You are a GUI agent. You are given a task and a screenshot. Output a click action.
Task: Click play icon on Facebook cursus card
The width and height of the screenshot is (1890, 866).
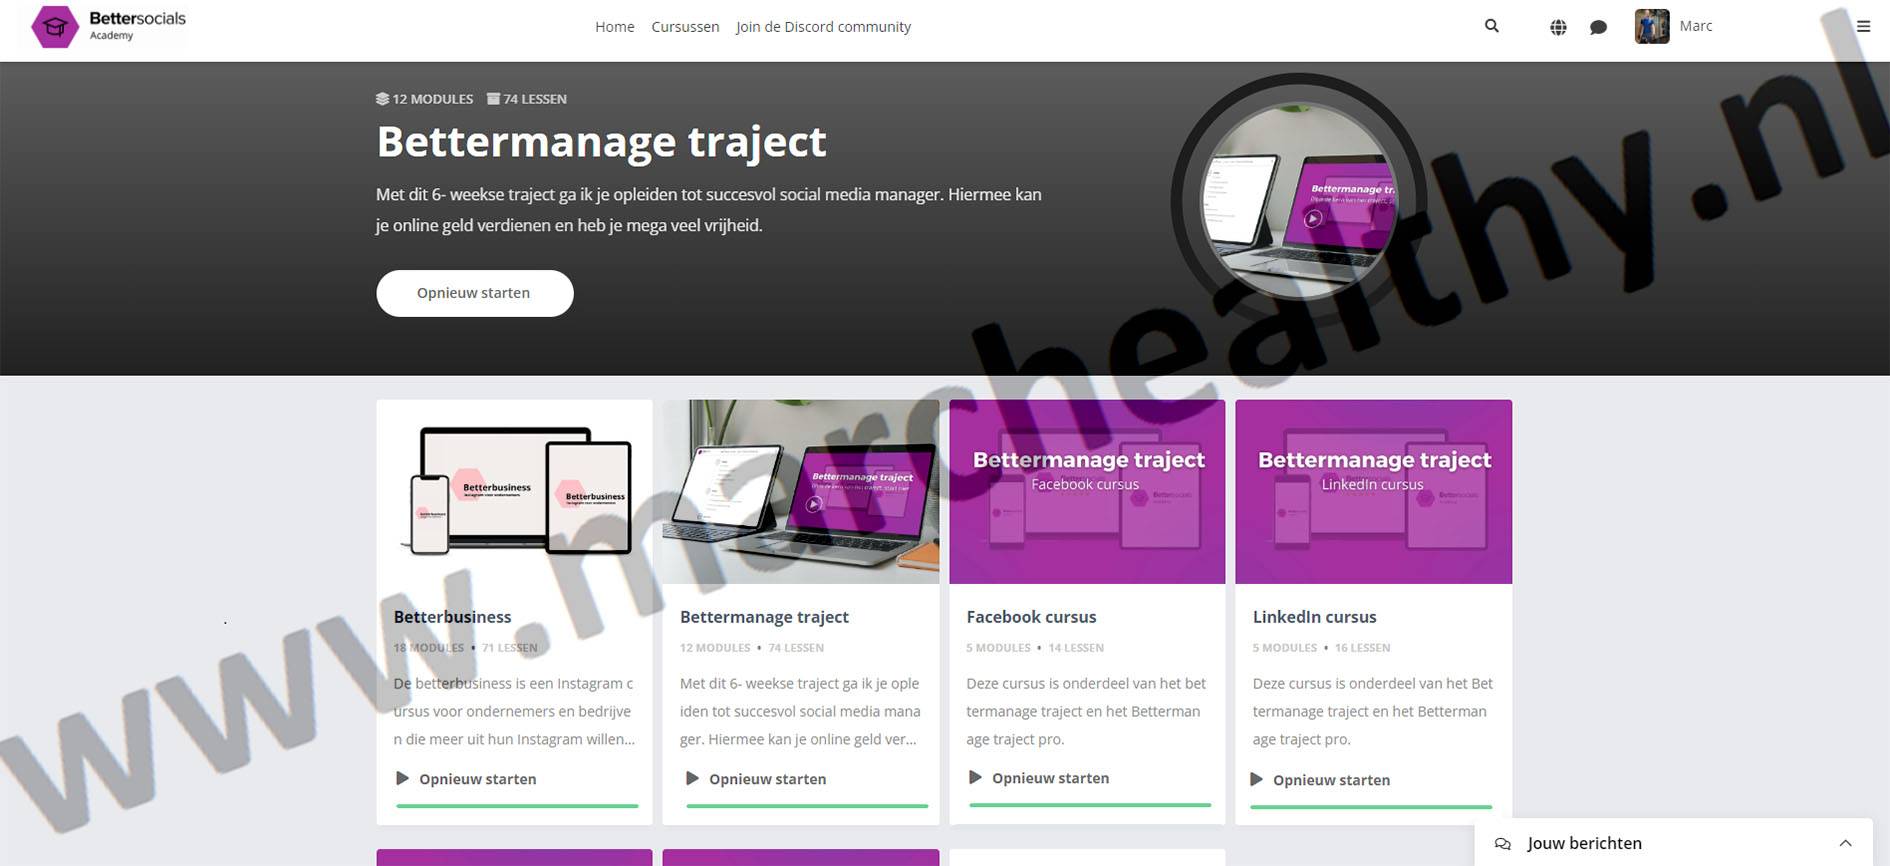click(x=975, y=777)
